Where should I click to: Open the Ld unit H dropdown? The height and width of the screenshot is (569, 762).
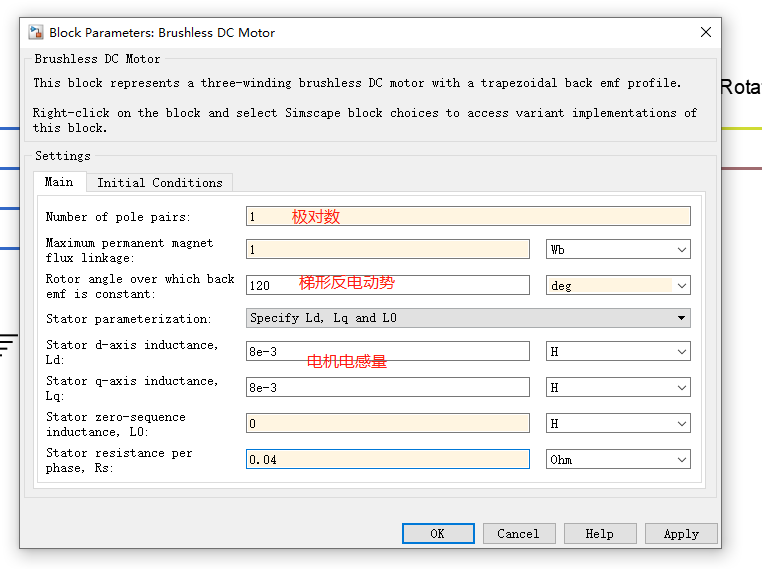point(618,351)
